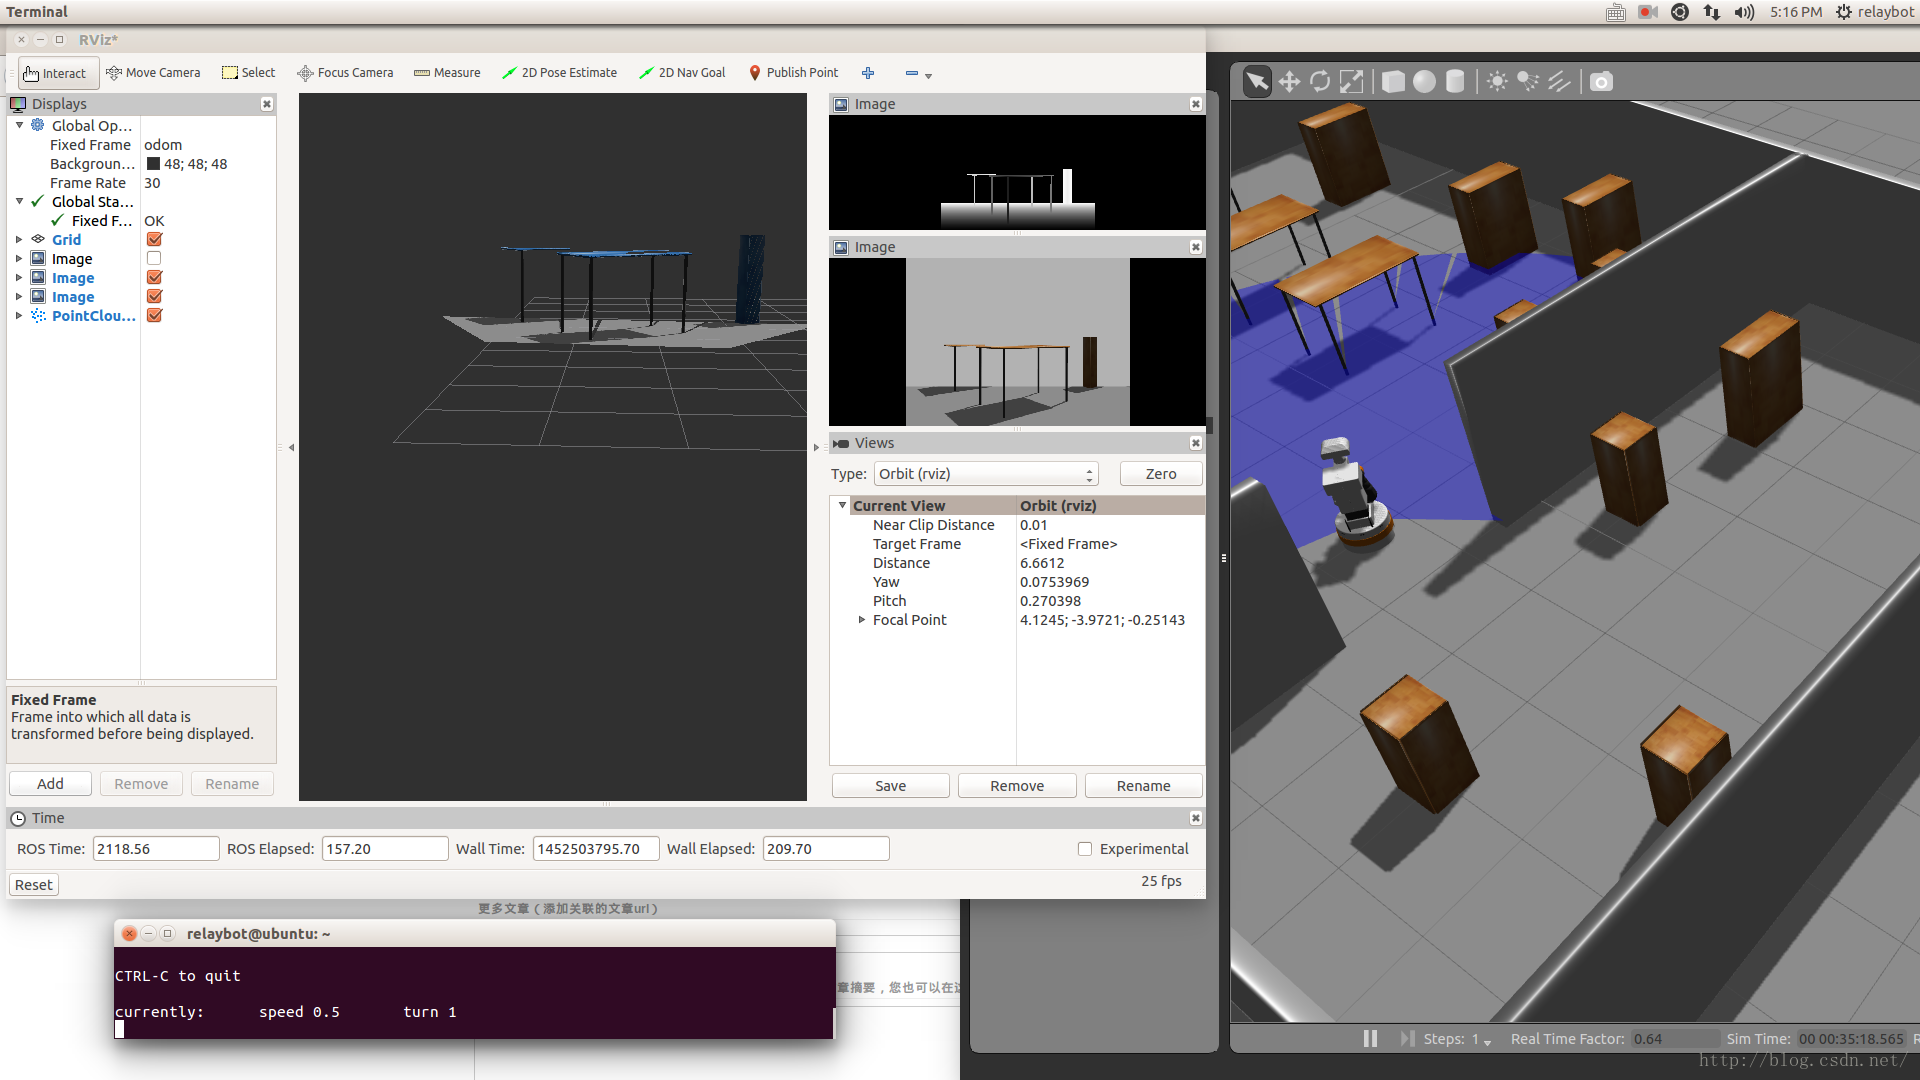Click the Background color swatch

click(x=153, y=164)
